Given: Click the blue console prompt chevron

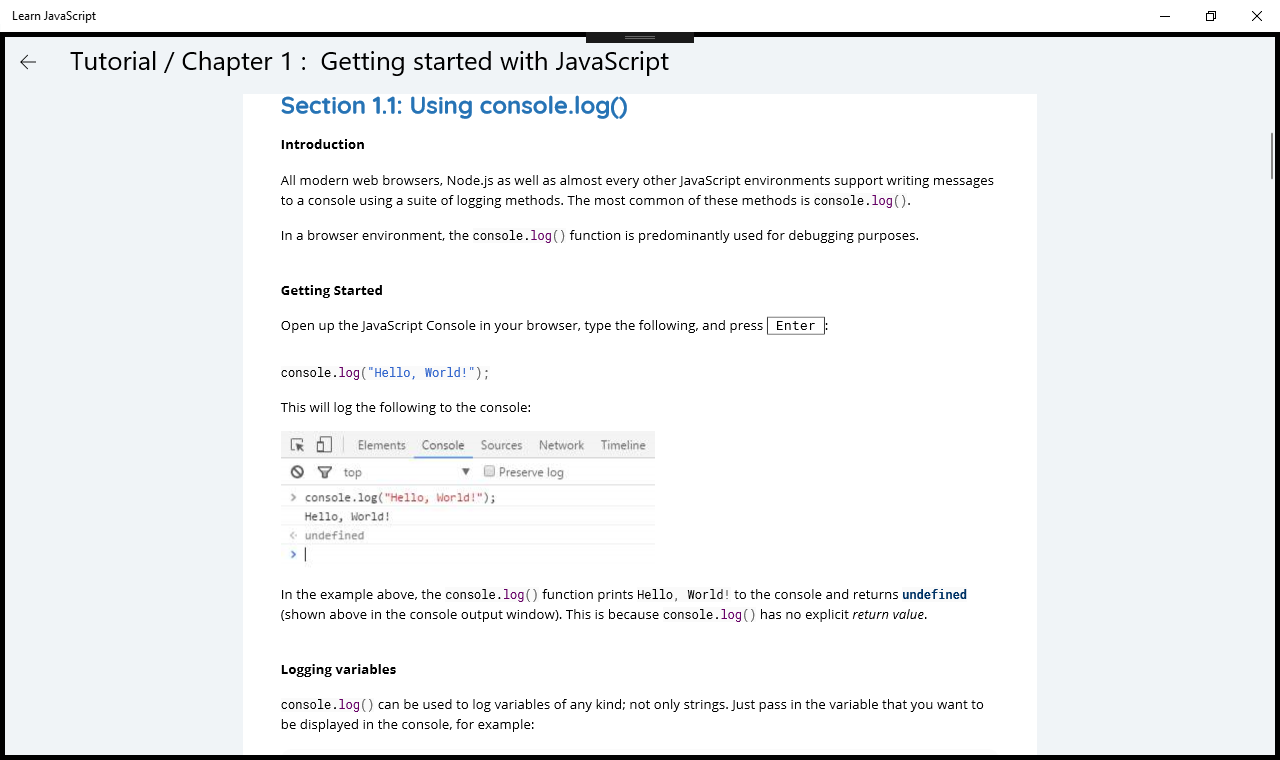Looking at the screenshot, I should [x=293, y=554].
